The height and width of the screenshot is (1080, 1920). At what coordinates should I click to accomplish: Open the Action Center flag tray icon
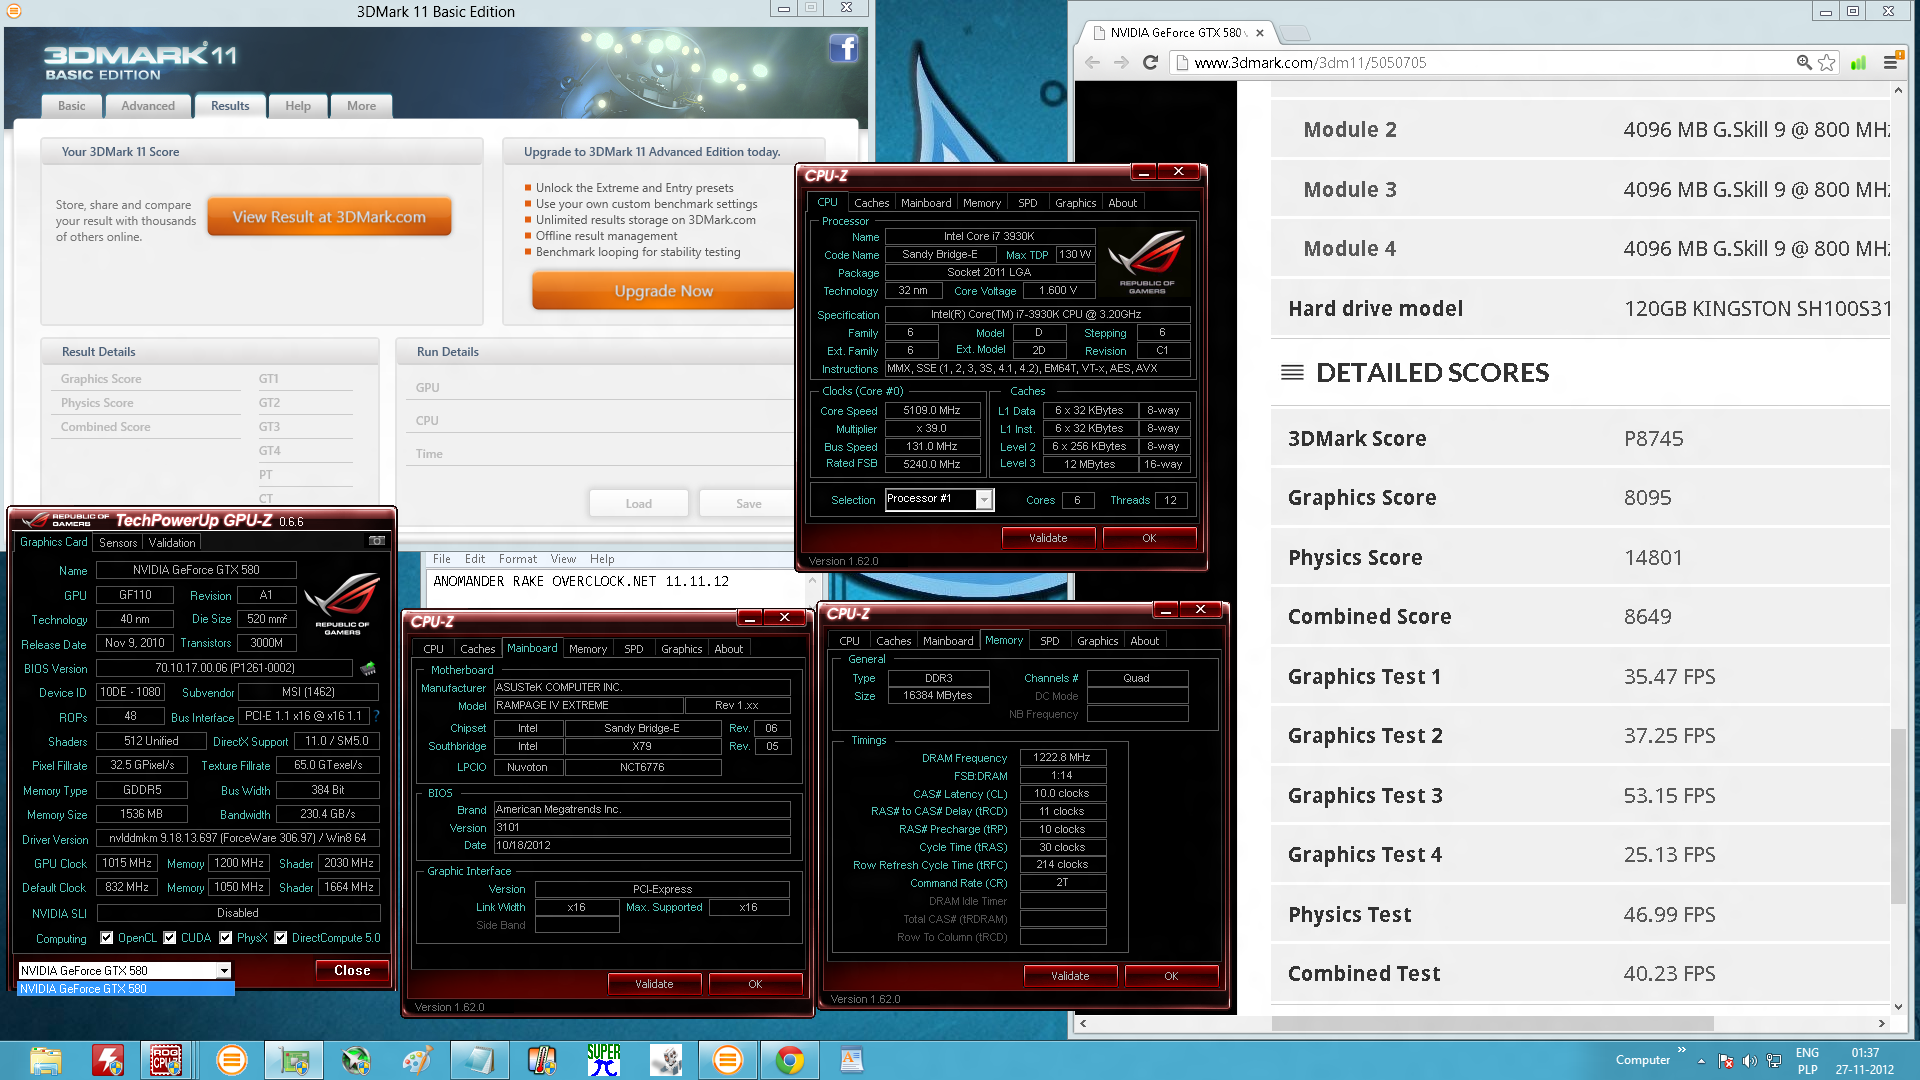click(x=1726, y=1061)
